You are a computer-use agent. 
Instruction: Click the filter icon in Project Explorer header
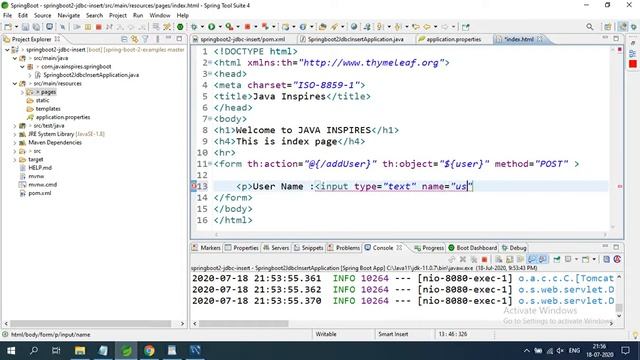click(x=145, y=39)
